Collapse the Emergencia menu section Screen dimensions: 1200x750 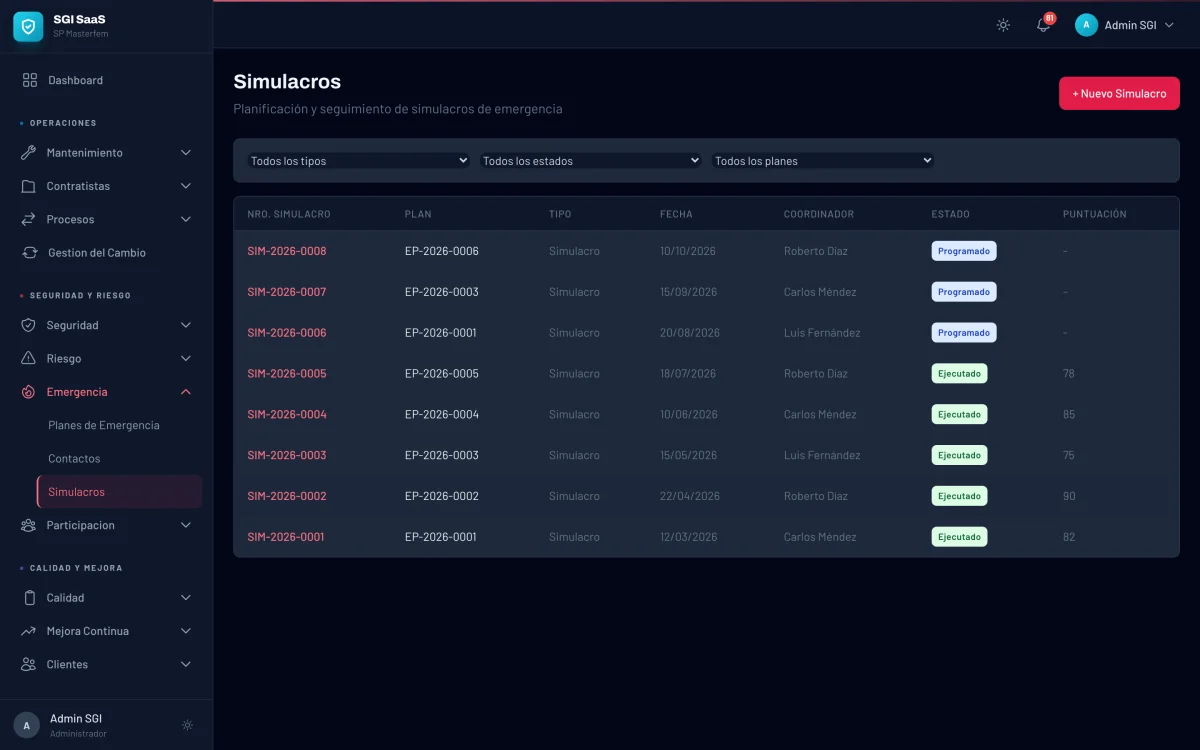[185, 392]
